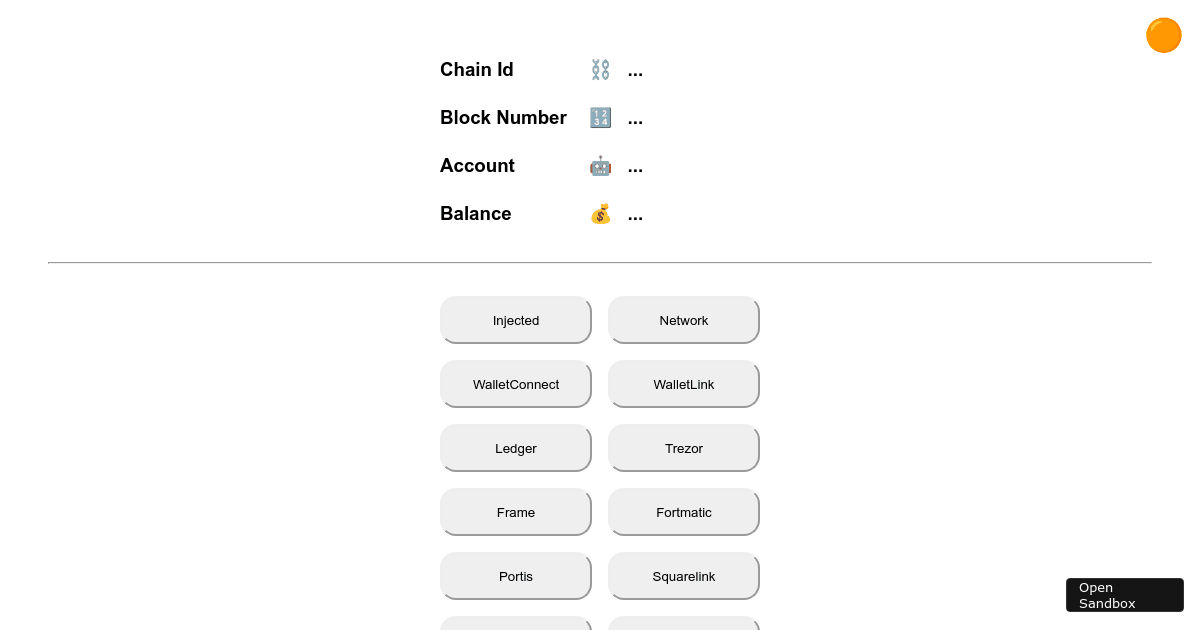Image resolution: width=1200 pixels, height=630 pixels.
Task: Open the Portis wallet connector
Action: pos(516,576)
